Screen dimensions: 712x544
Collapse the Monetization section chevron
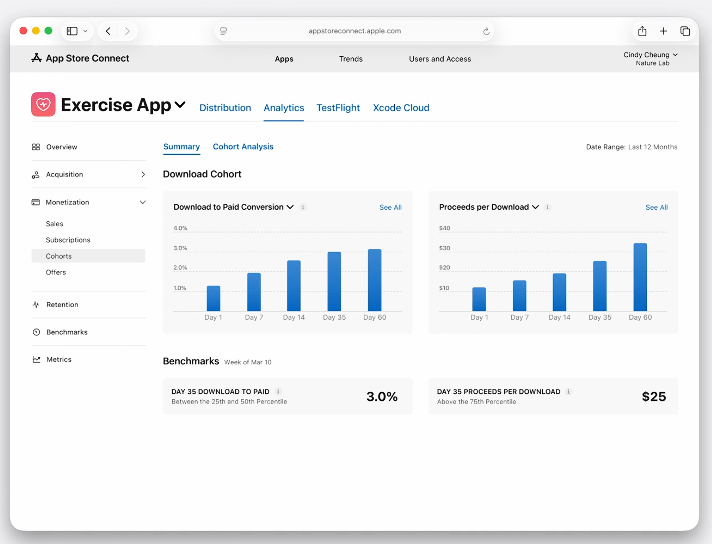(x=143, y=202)
